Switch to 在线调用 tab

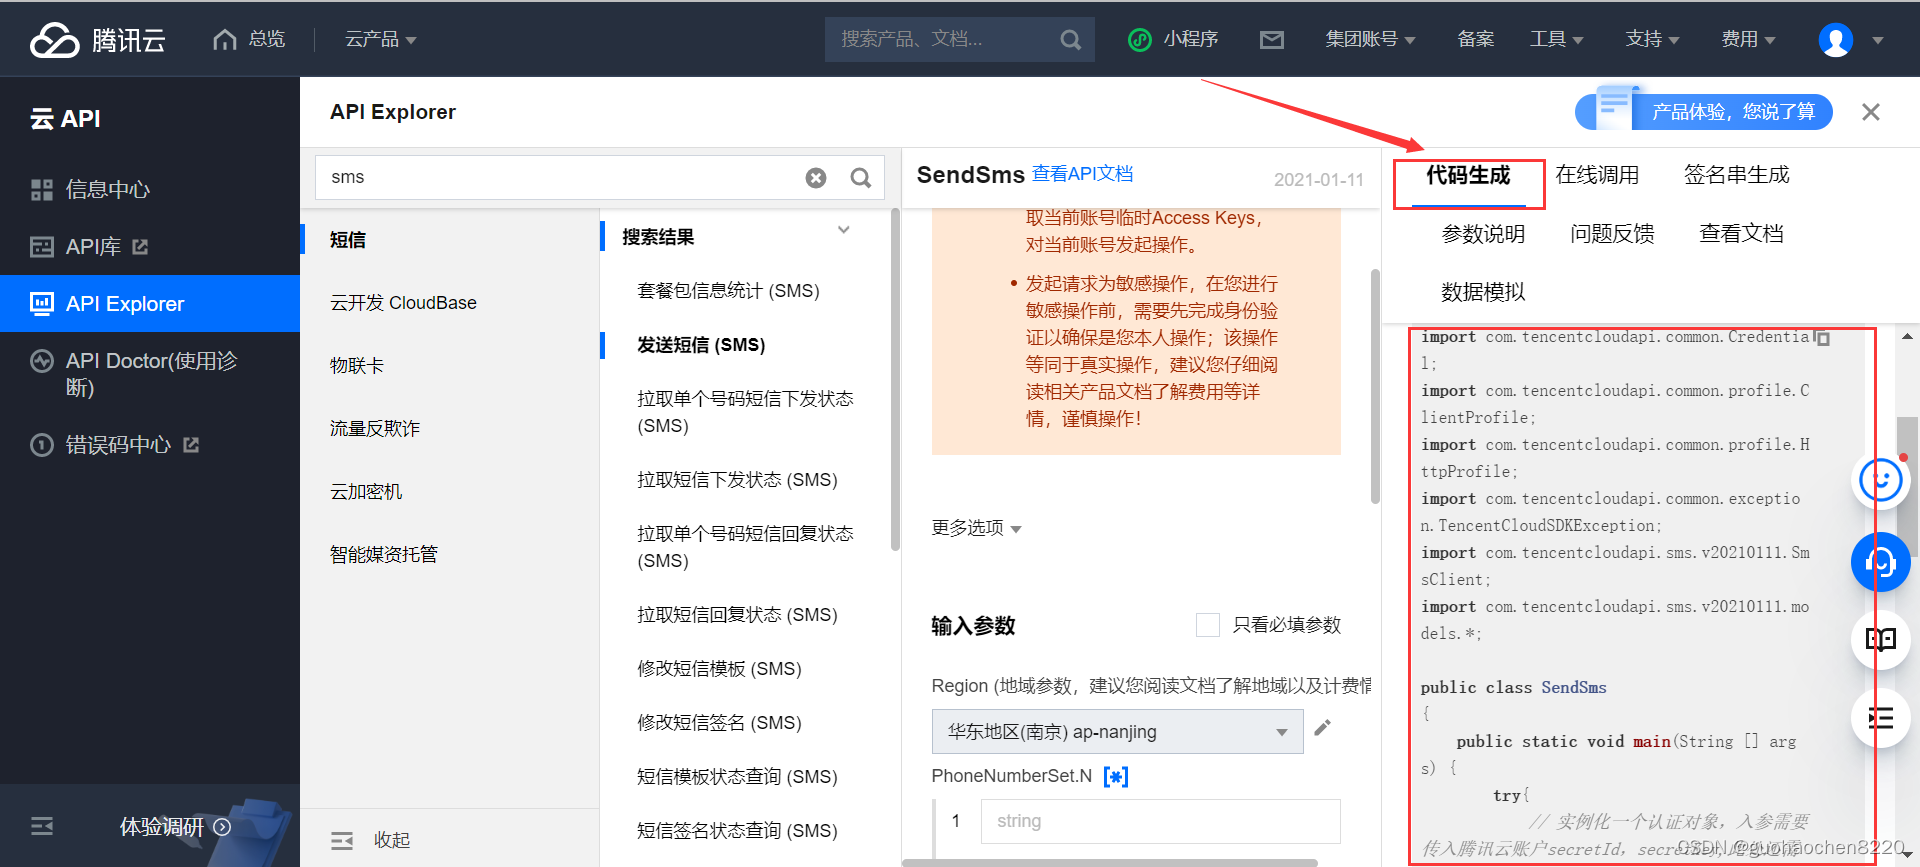1597,176
